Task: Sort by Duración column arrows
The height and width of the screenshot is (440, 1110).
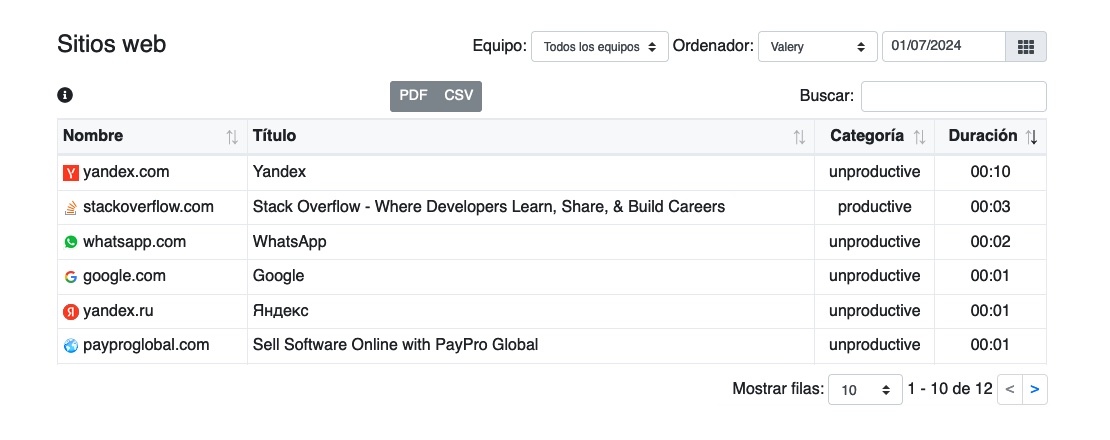Action: [x=1032, y=137]
